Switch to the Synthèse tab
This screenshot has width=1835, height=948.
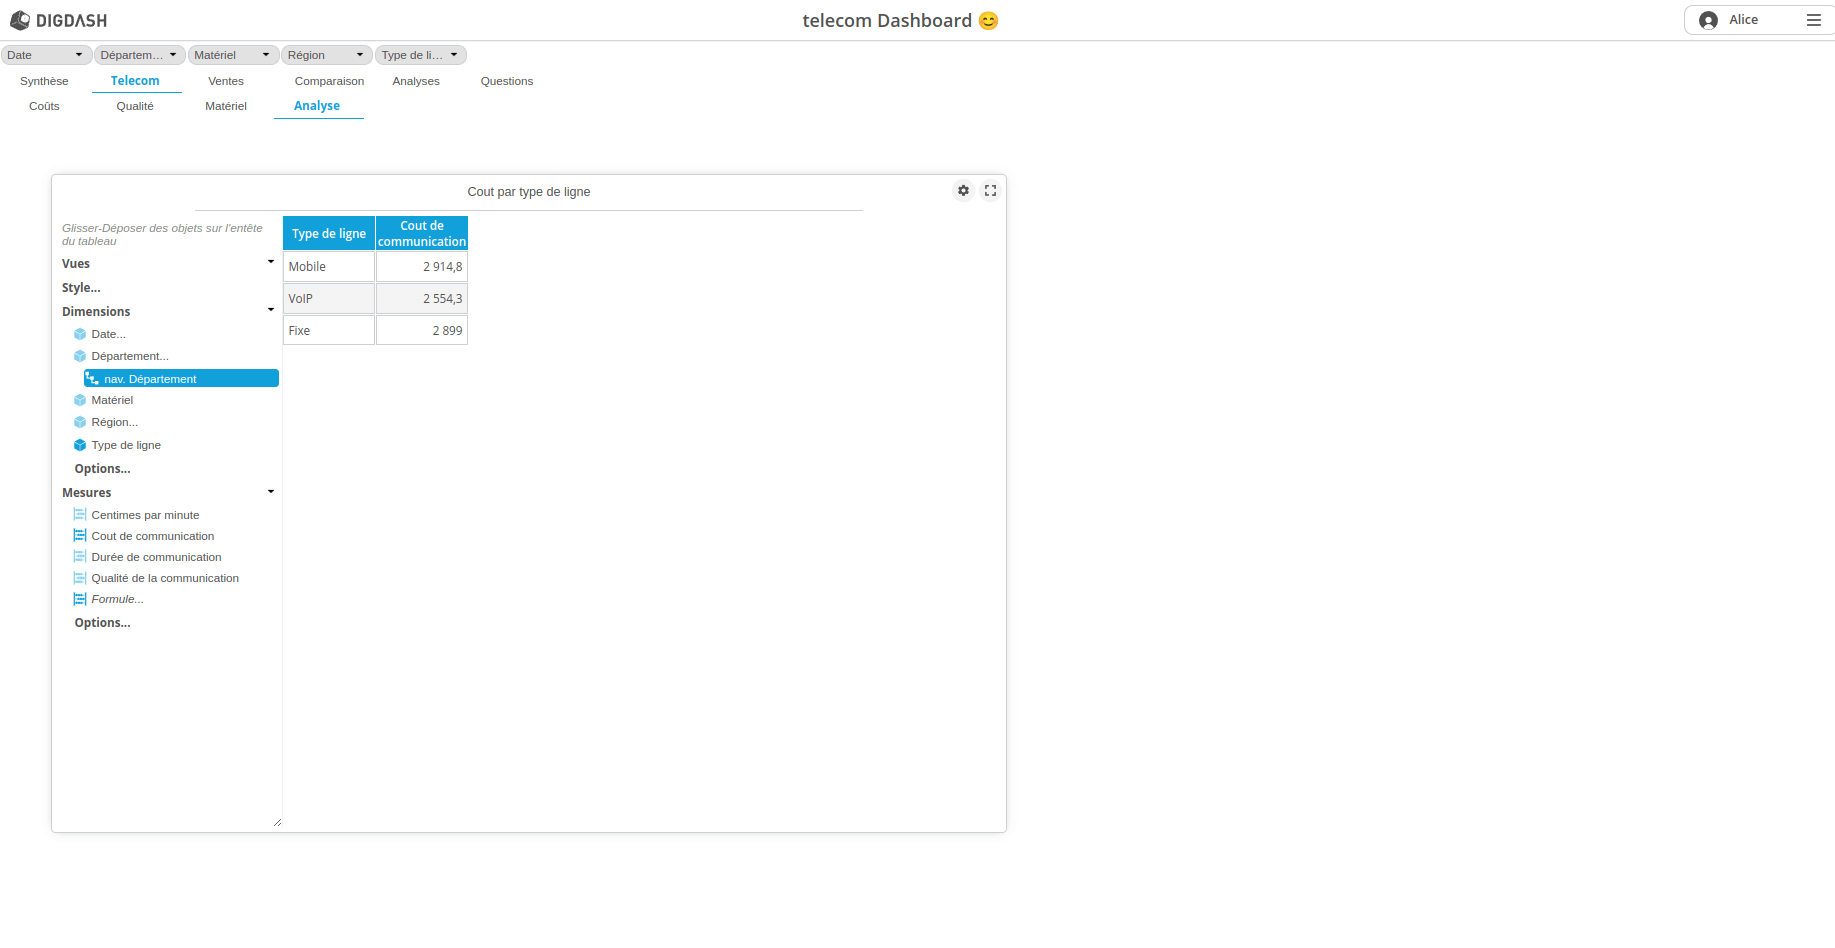click(44, 81)
